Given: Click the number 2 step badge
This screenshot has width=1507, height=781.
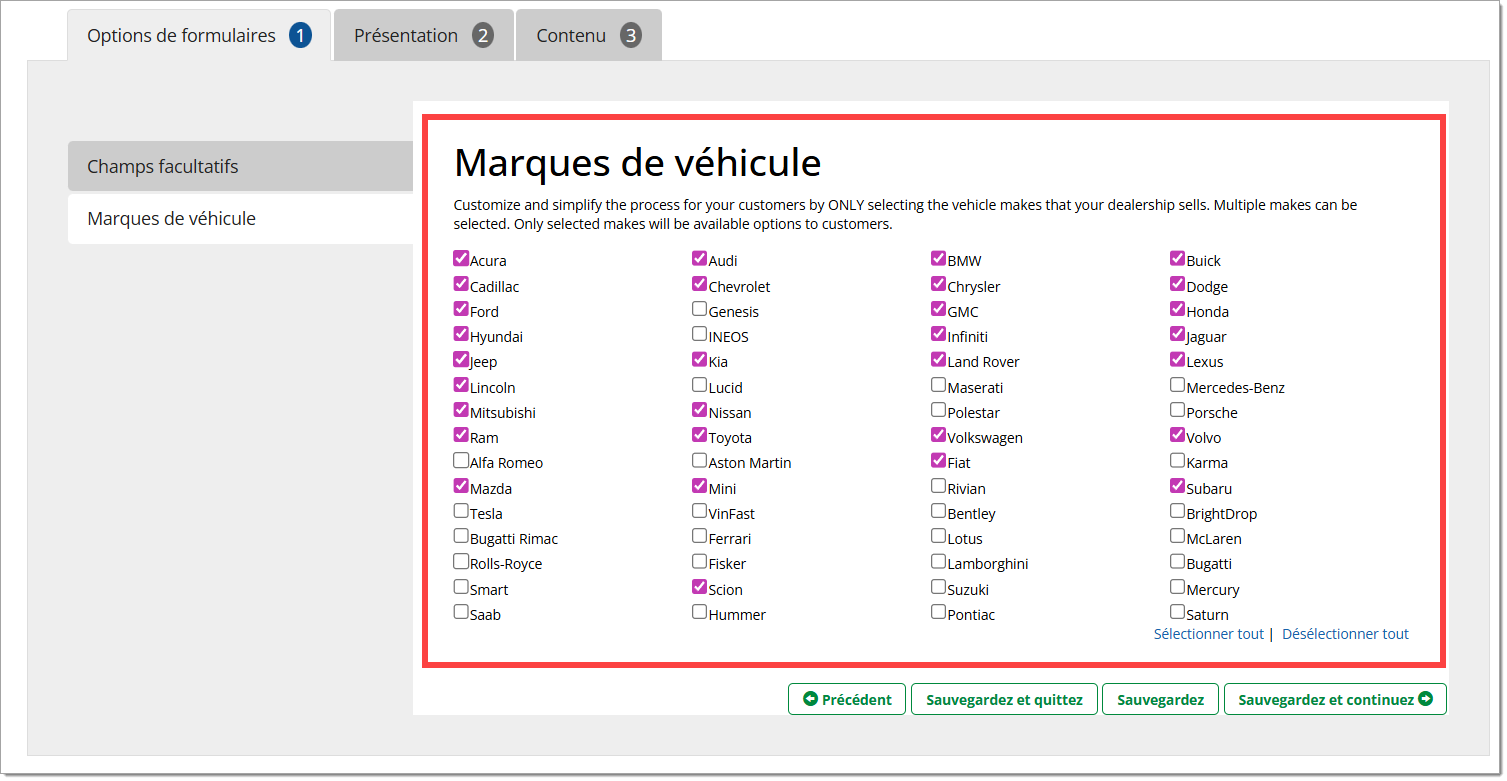Looking at the screenshot, I should [x=483, y=36].
